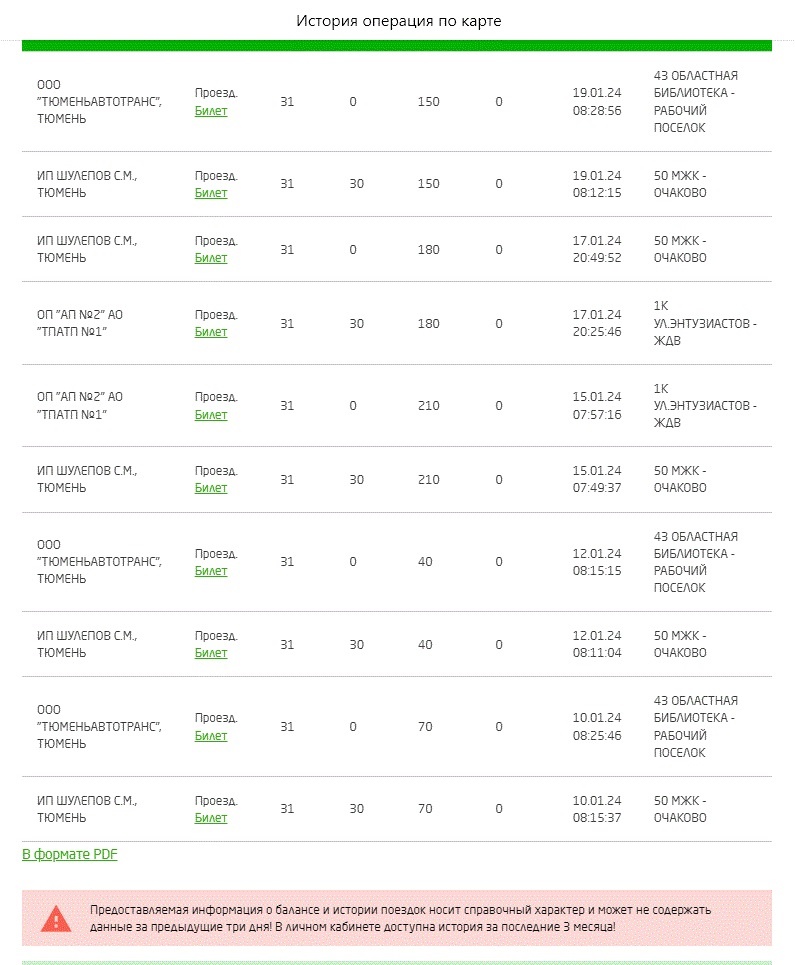
Task: Open Билет link for 19.01.24 08:28:56 trip
Action: coord(211,111)
